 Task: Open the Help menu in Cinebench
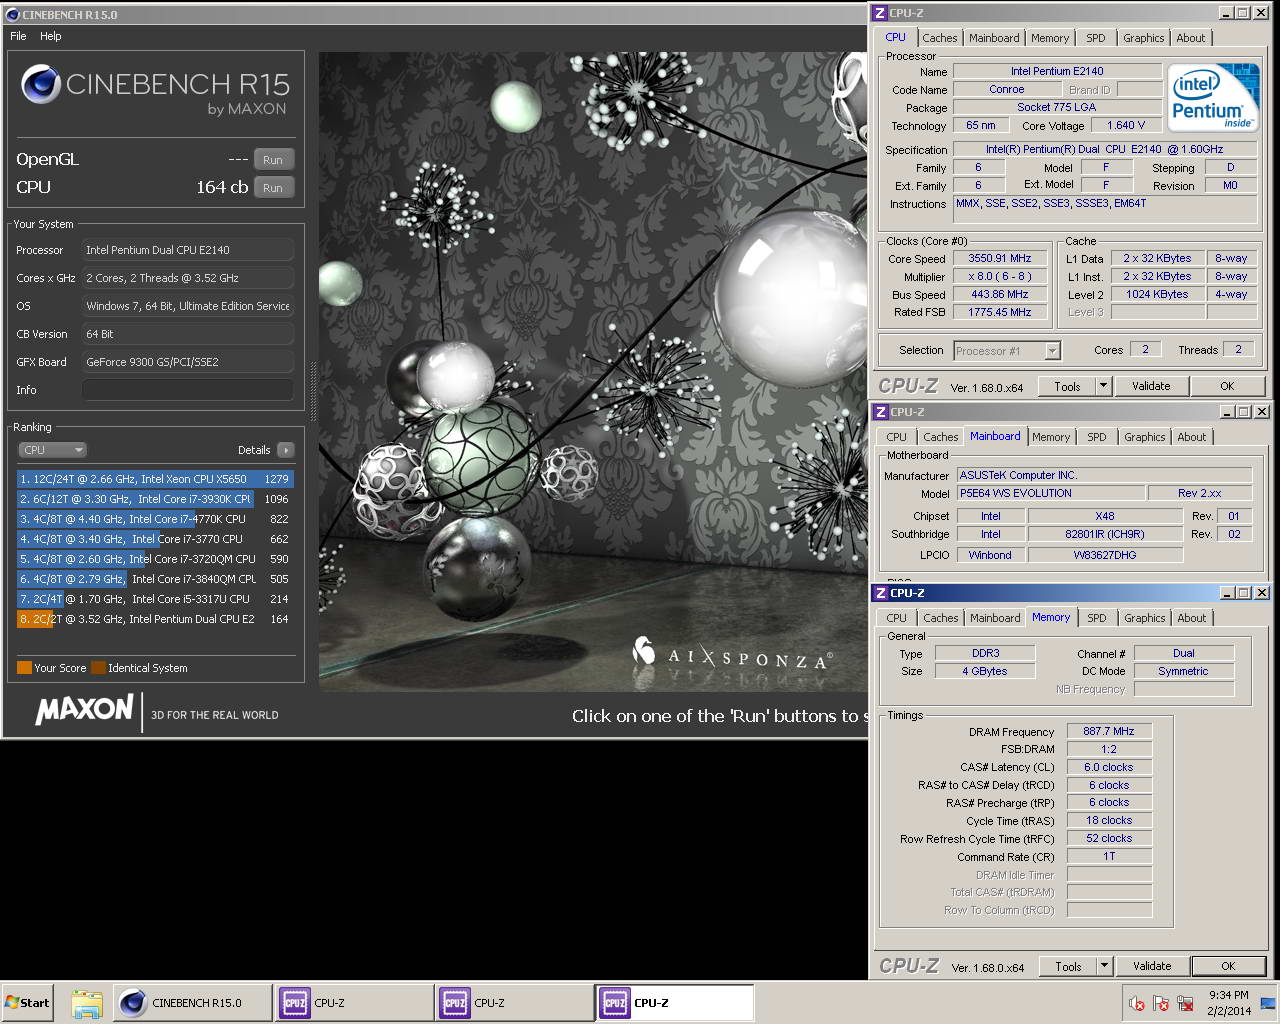50,36
